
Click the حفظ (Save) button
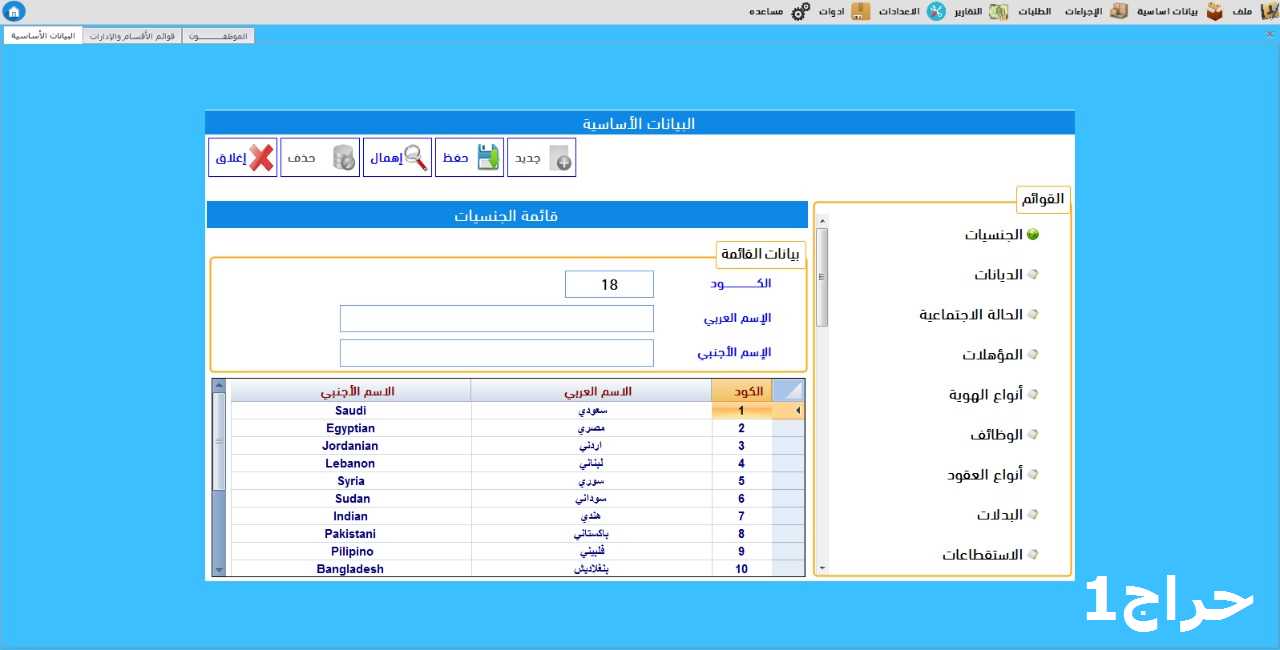pos(469,158)
